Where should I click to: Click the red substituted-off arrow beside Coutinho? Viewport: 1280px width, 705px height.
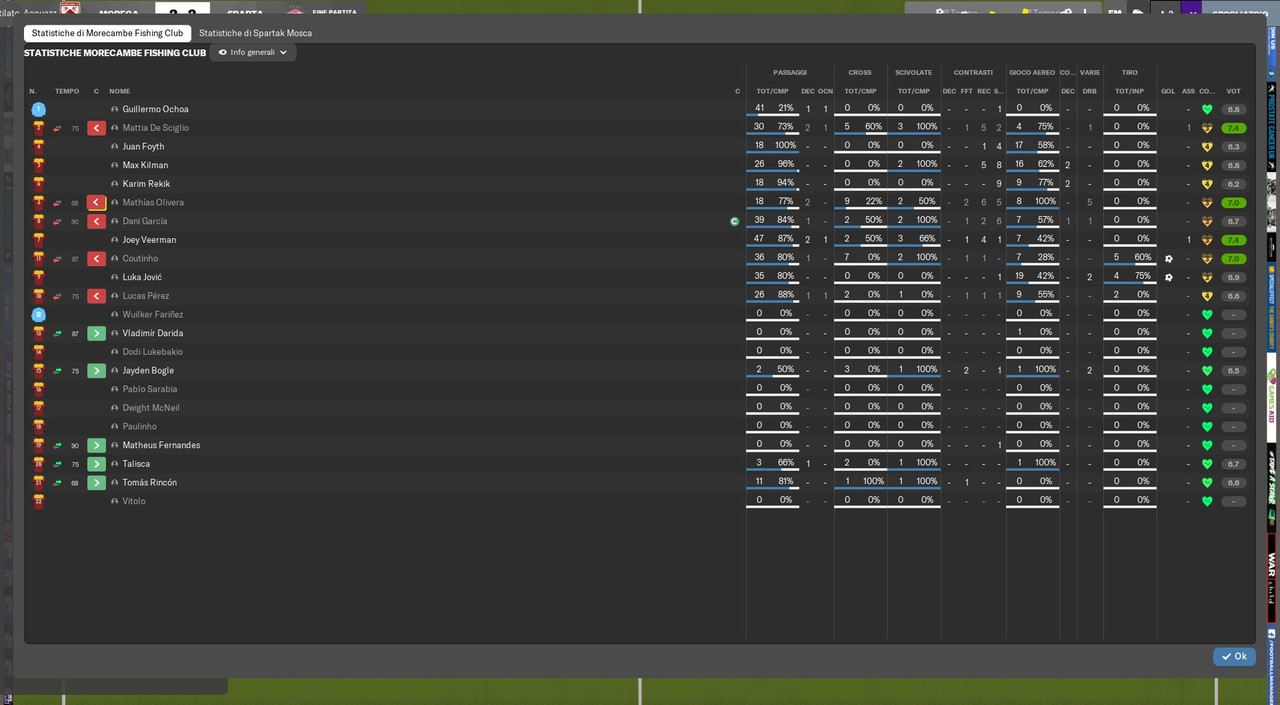point(96,259)
